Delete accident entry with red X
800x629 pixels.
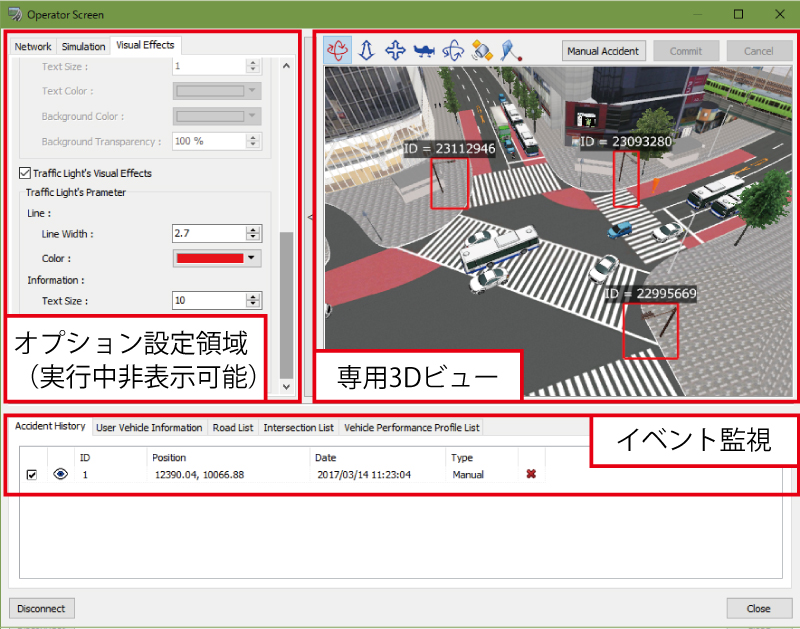pyautogui.click(x=531, y=474)
